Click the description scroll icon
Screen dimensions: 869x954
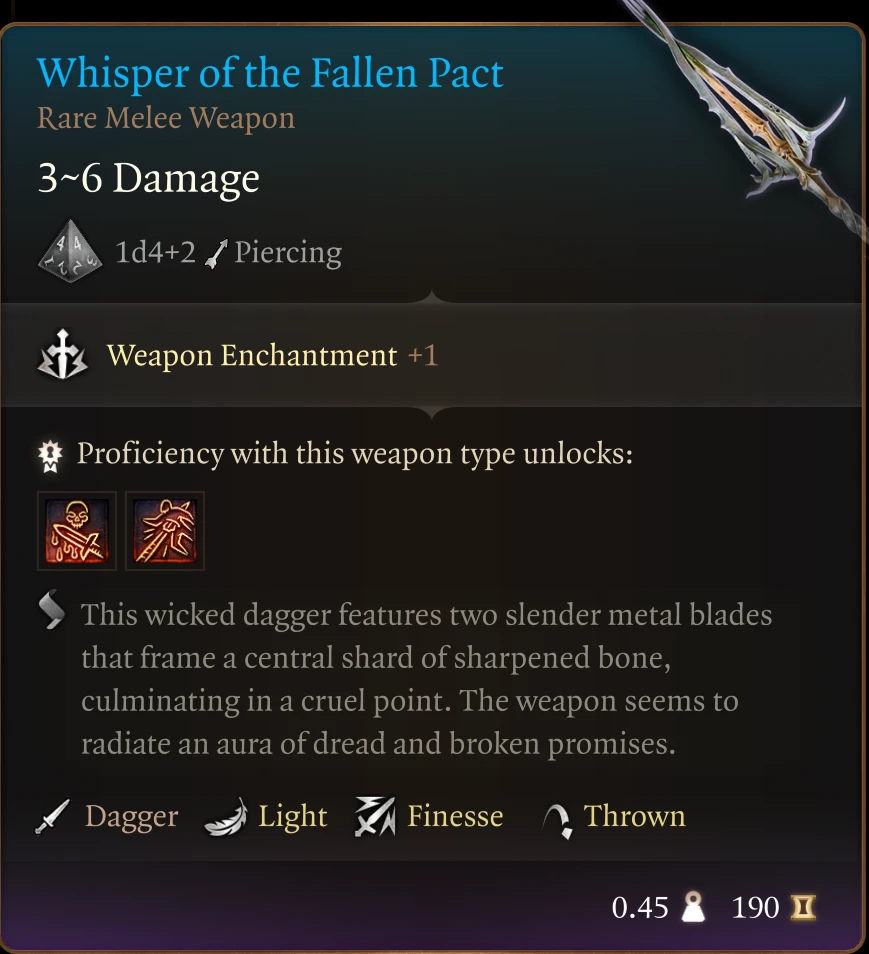point(52,609)
